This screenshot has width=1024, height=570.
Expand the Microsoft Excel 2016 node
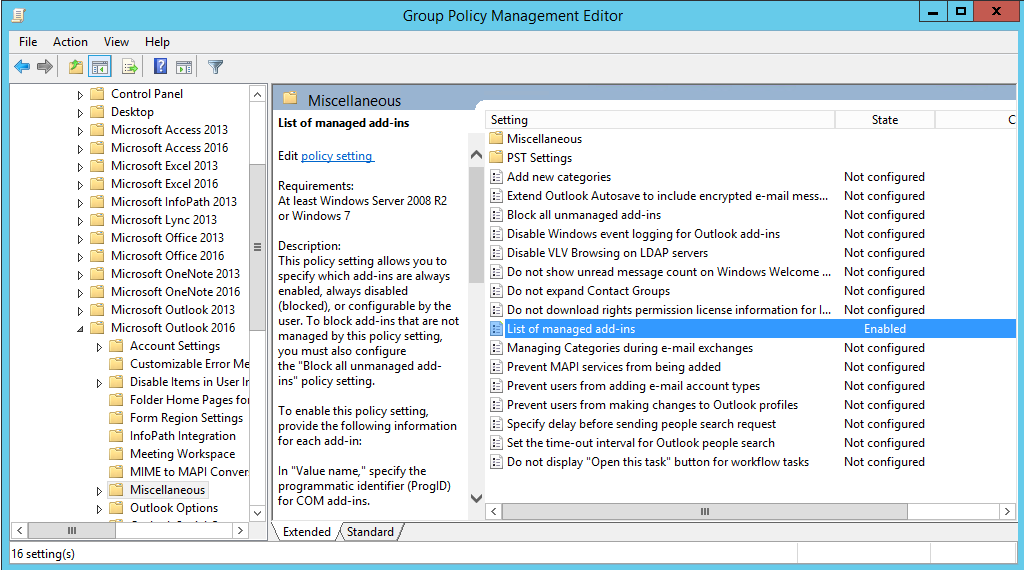80,185
